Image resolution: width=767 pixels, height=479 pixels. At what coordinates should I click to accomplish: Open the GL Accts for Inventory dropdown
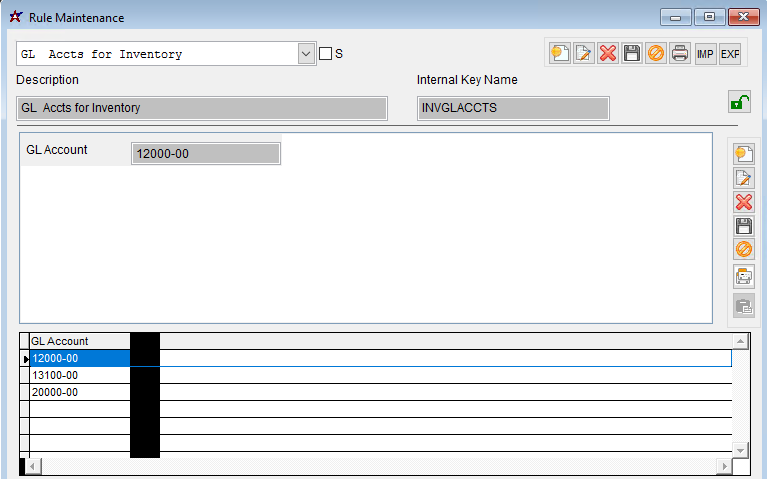tap(307, 54)
